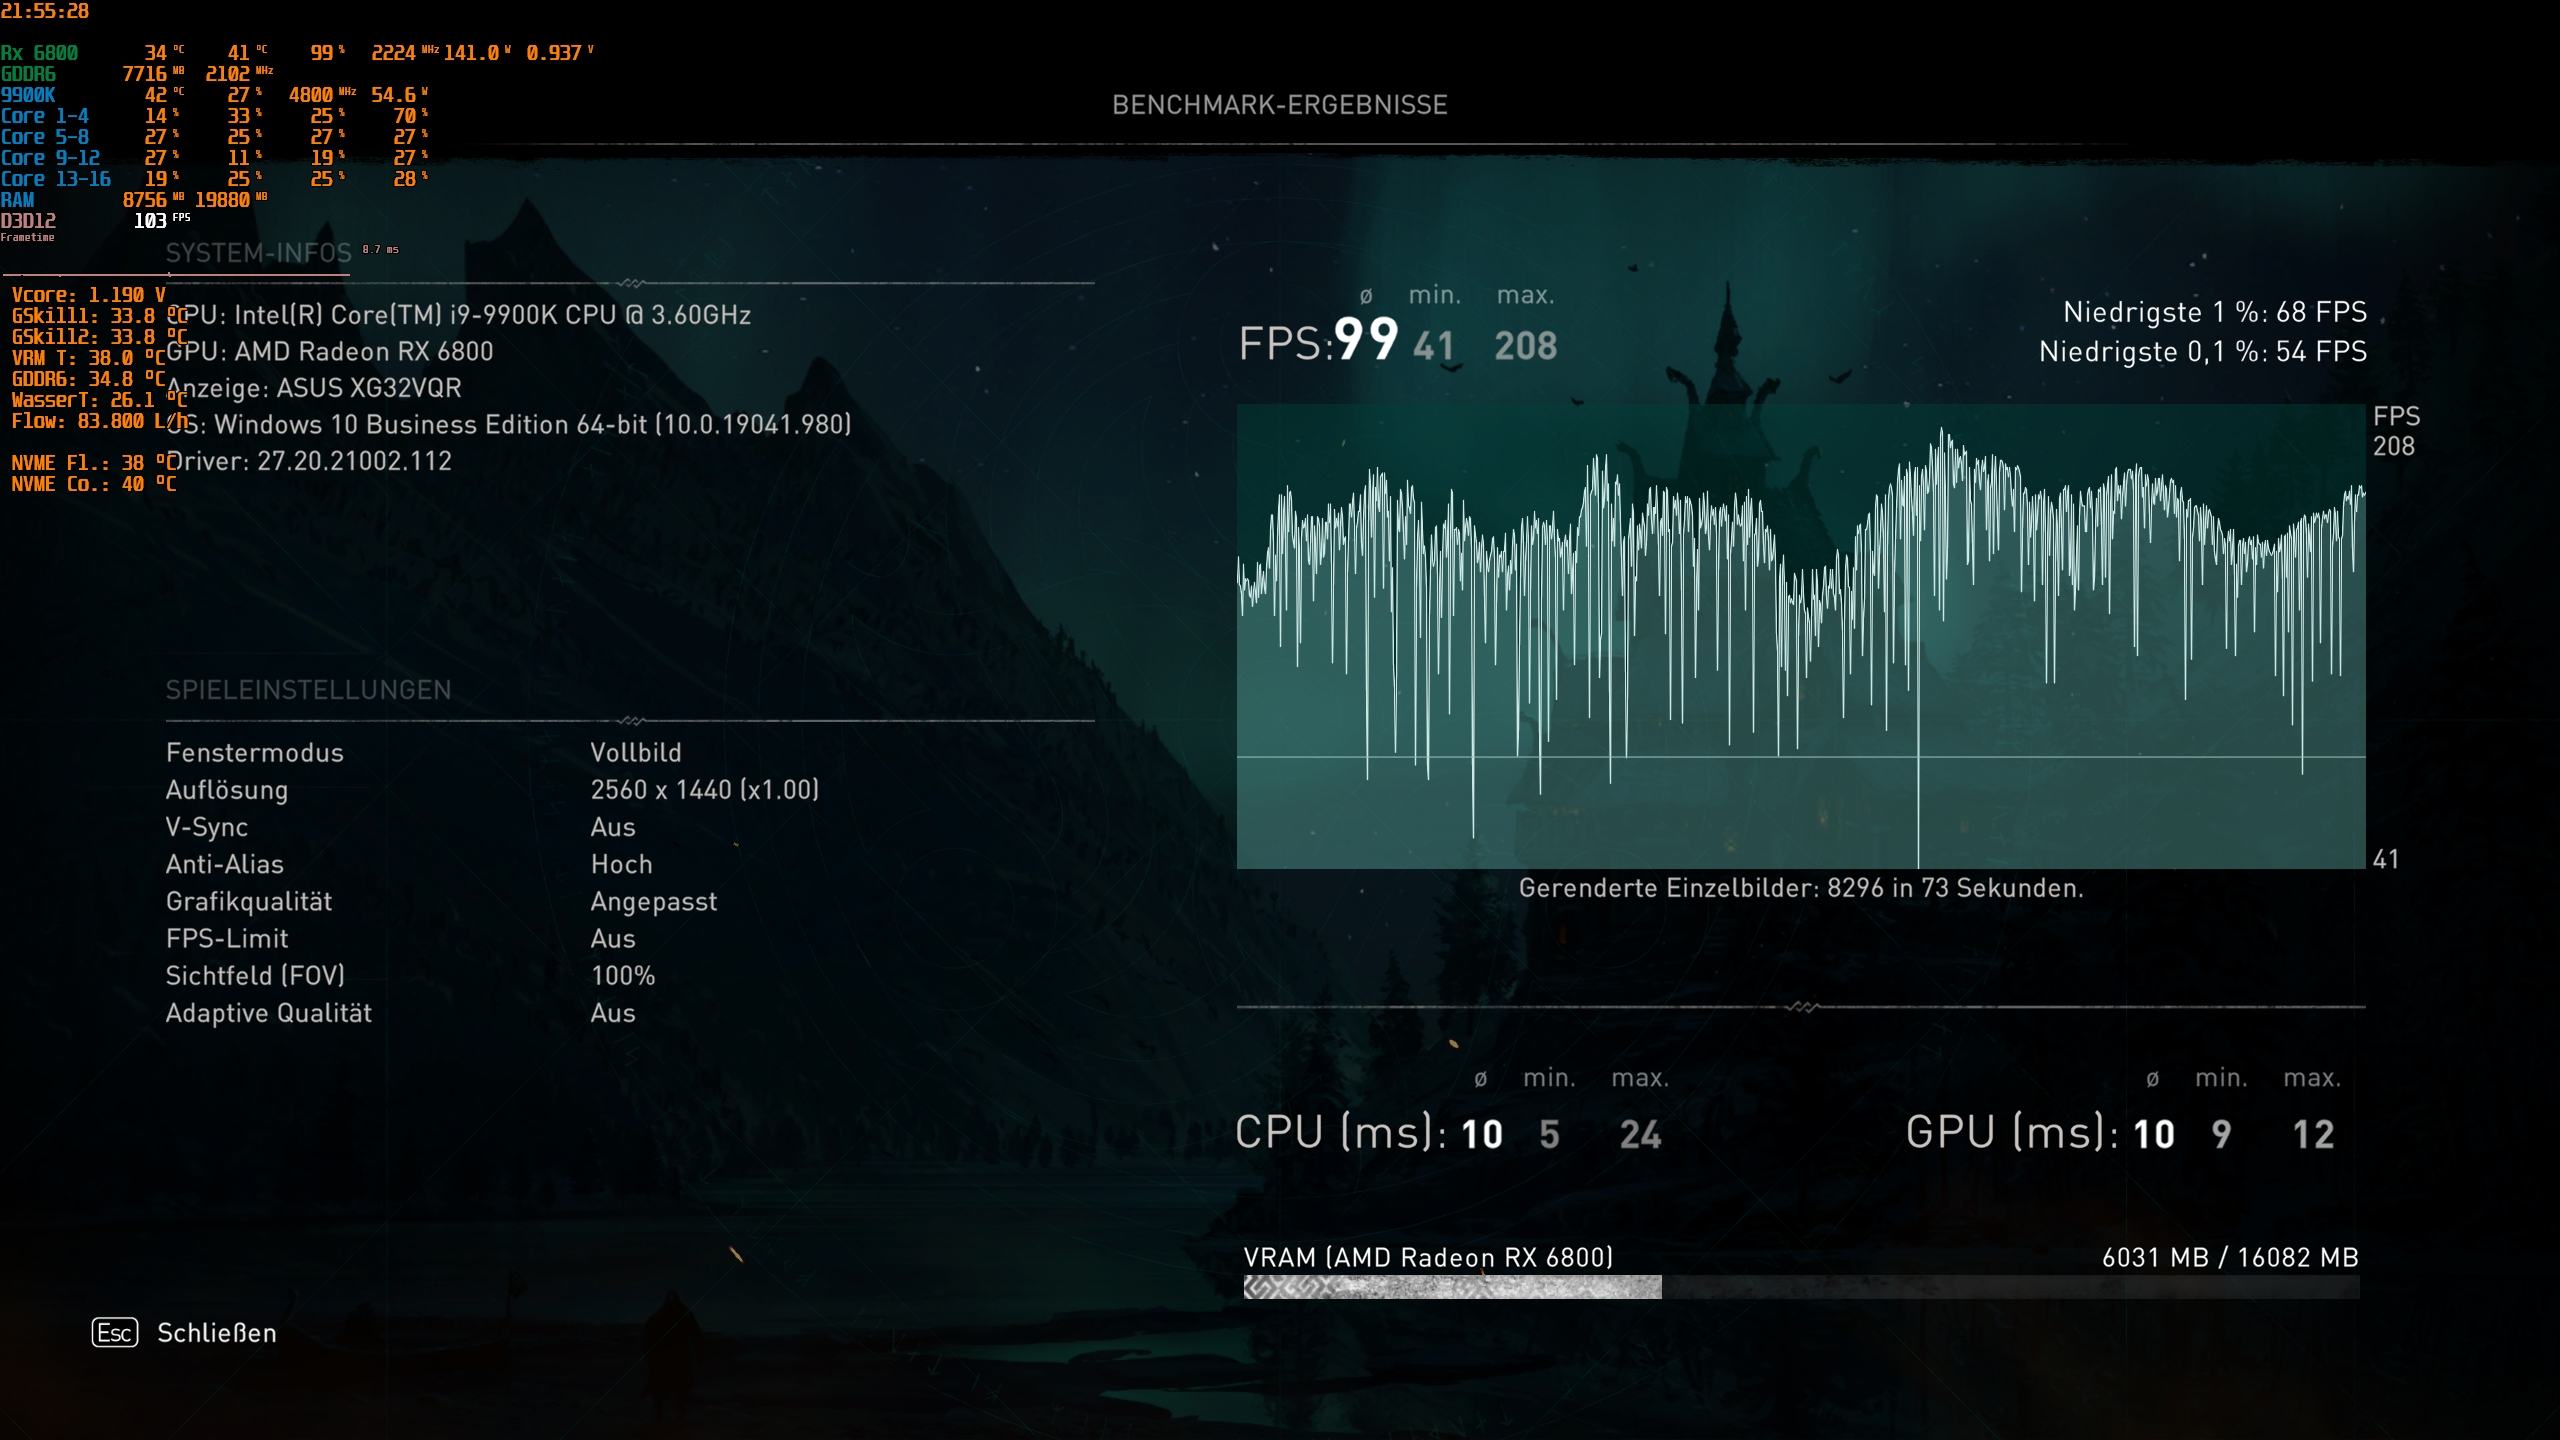Click the Core 1-4 overlay row label
The width and height of the screenshot is (2560, 1440).
pyautogui.click(x=45, y=116)
